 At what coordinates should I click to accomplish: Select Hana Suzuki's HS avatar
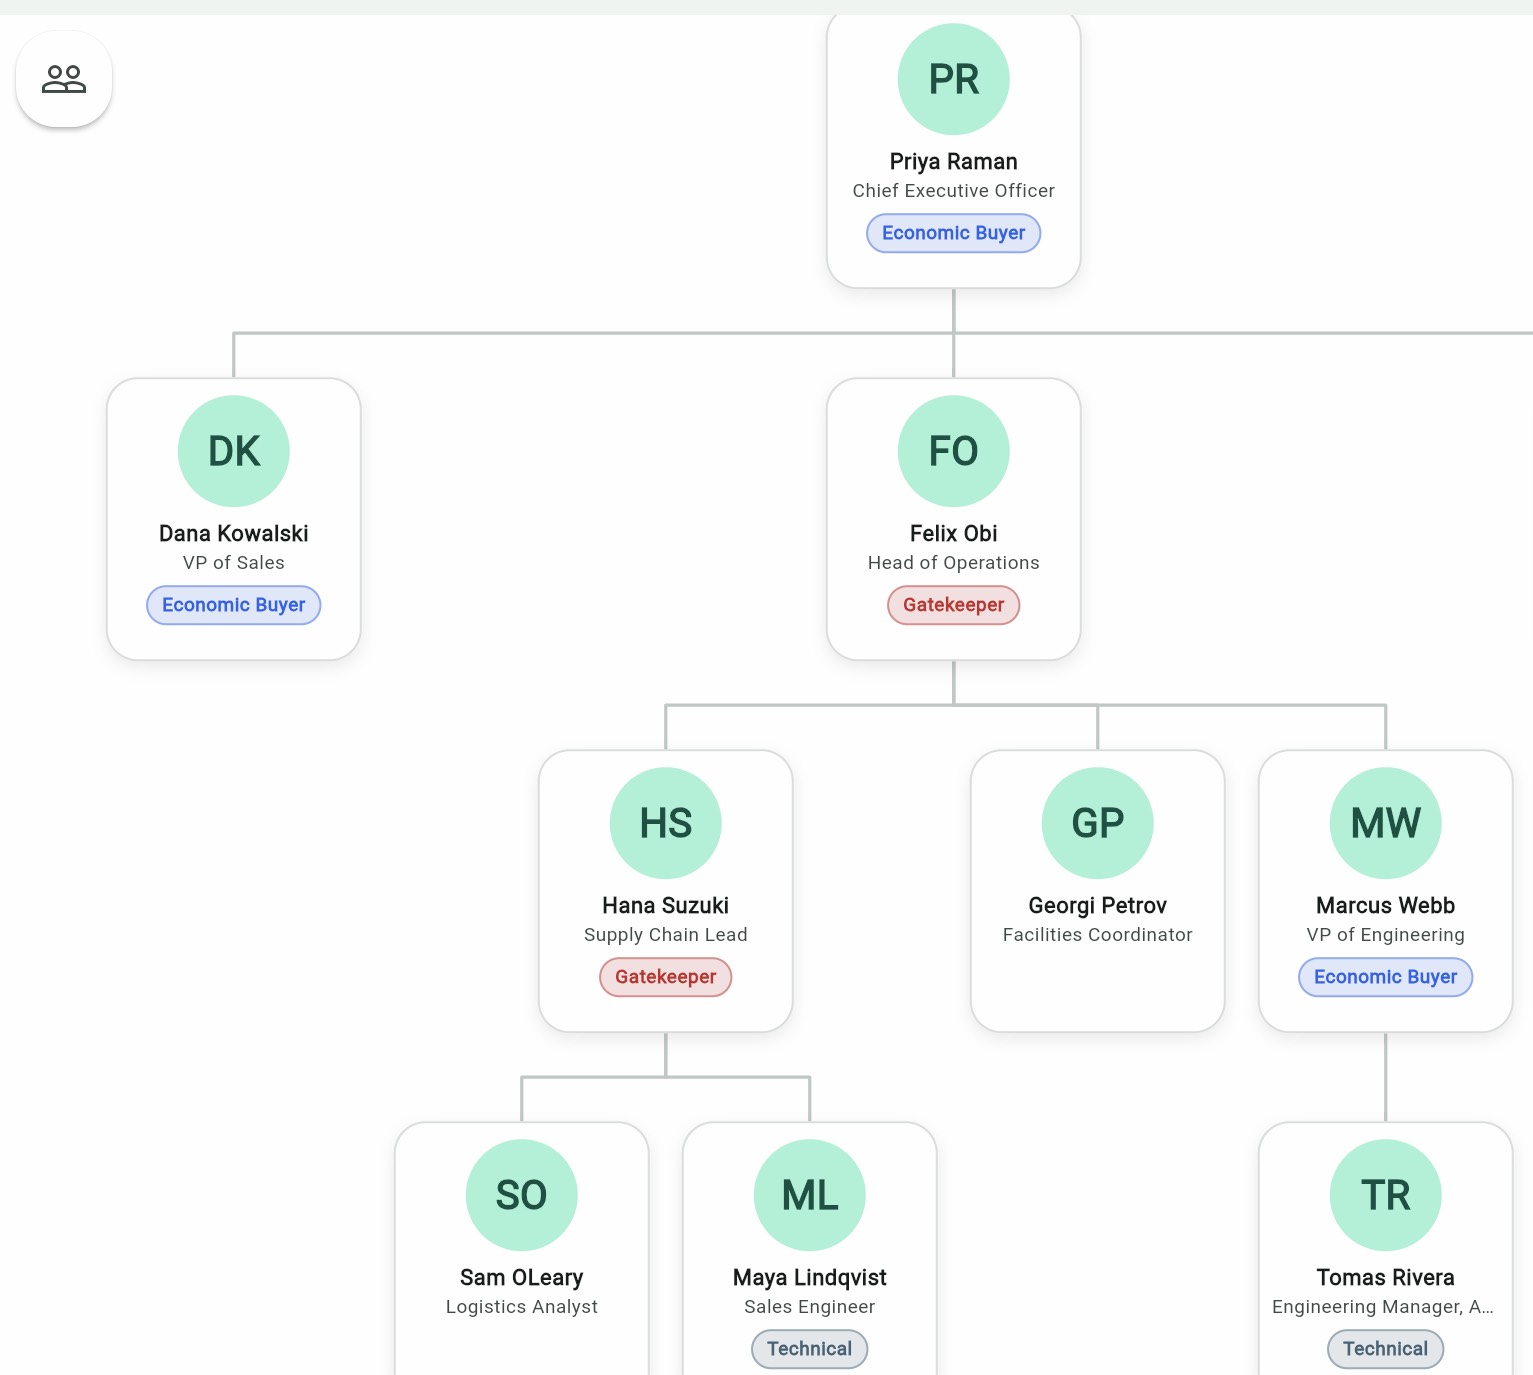666,823
